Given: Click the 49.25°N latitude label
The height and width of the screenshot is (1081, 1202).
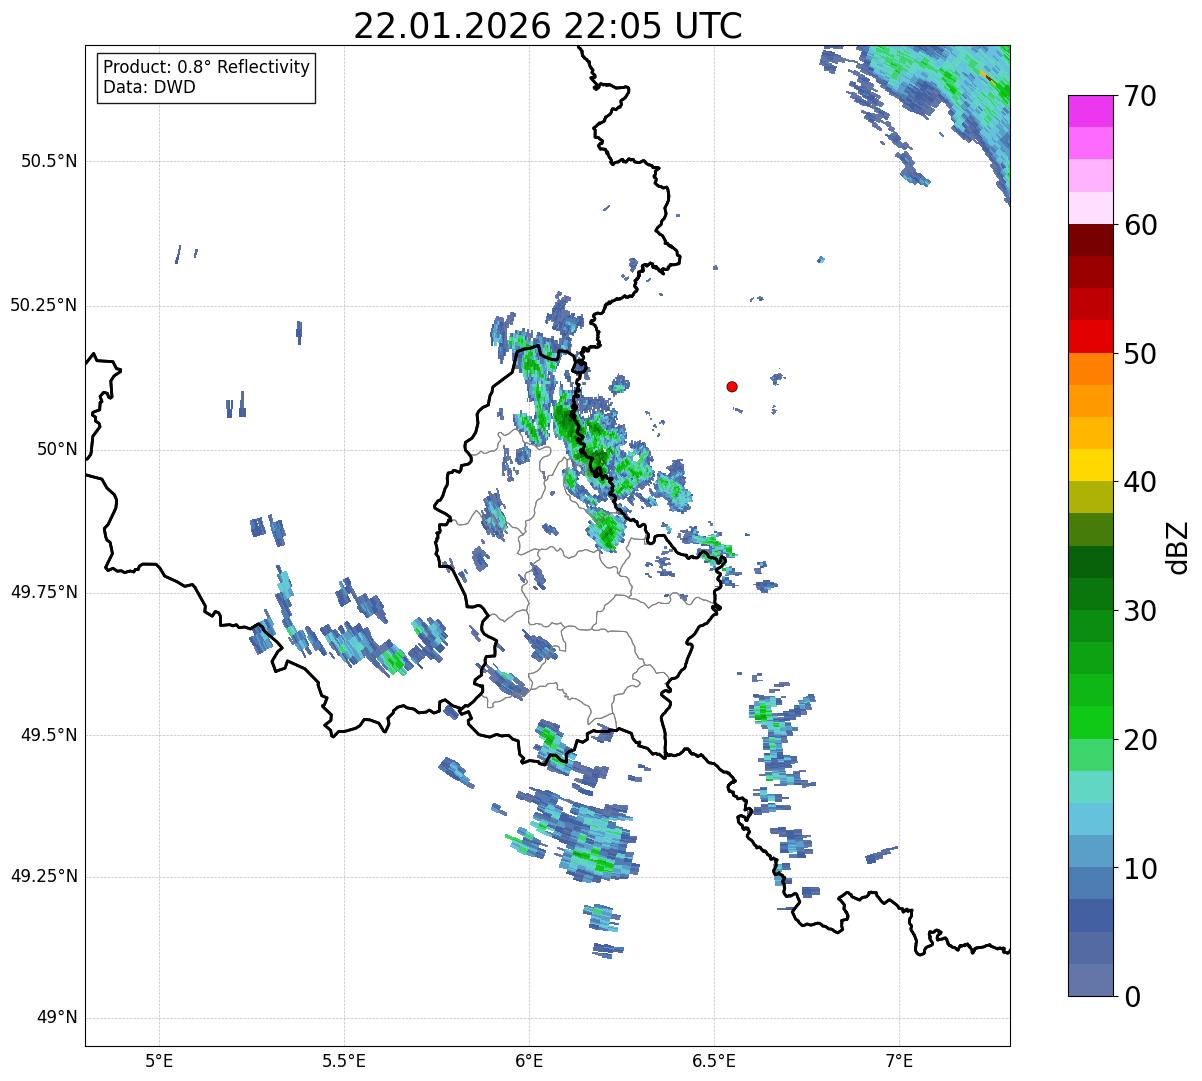Looking at the screenshot, I should pyautogui.click(x=44, y=876).
